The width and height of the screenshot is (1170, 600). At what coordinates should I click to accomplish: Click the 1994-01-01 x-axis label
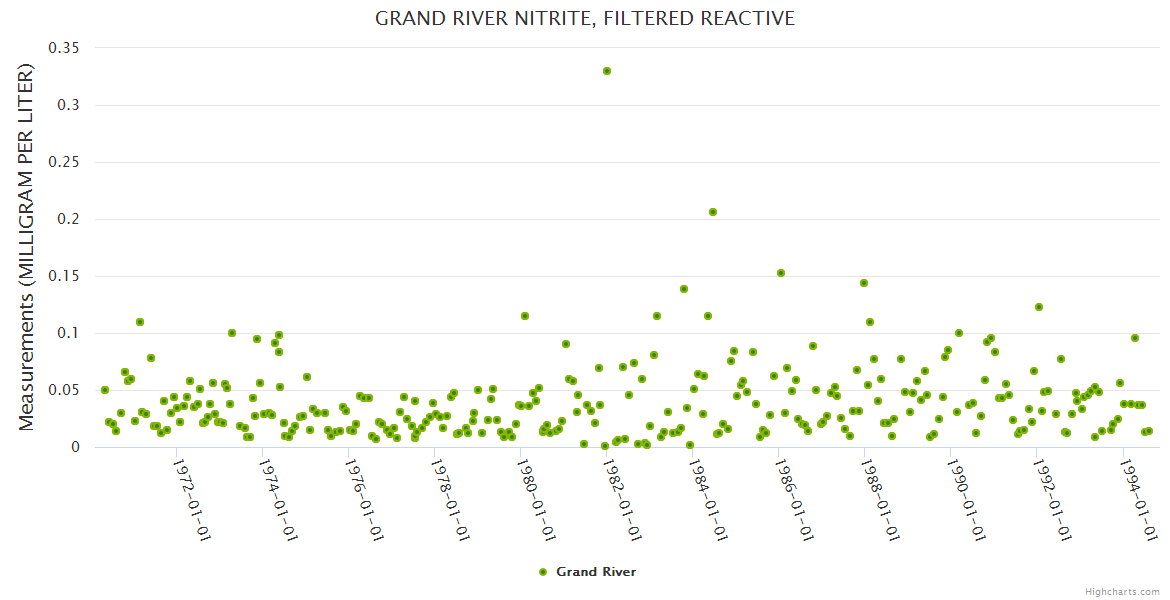(x=1138, y=500)
